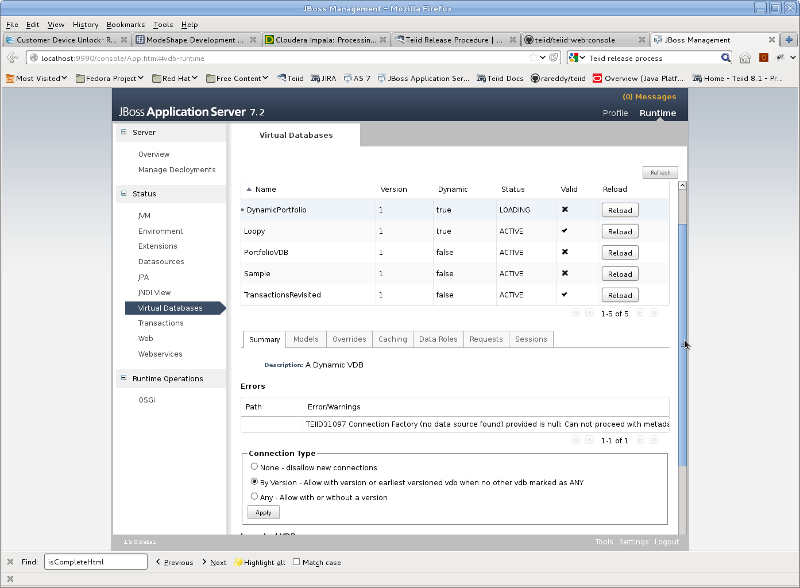Close the find bar X icon
800x588 pixels.
(10, 562)
